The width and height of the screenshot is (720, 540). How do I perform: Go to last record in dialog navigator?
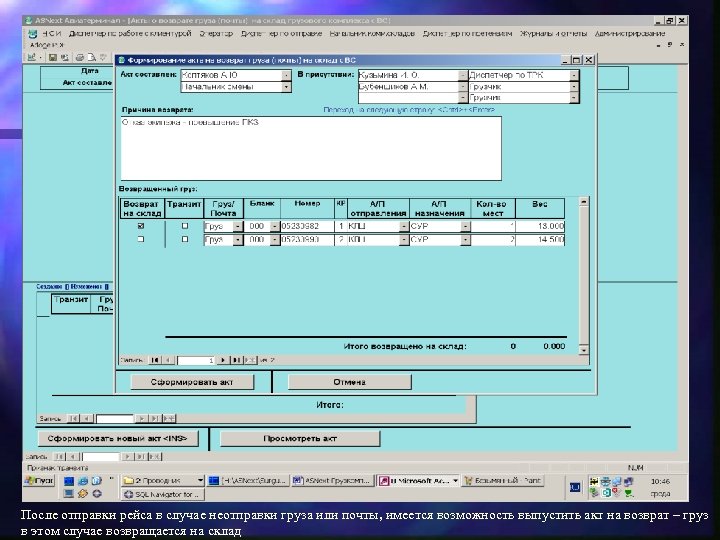tap(236, 360)
